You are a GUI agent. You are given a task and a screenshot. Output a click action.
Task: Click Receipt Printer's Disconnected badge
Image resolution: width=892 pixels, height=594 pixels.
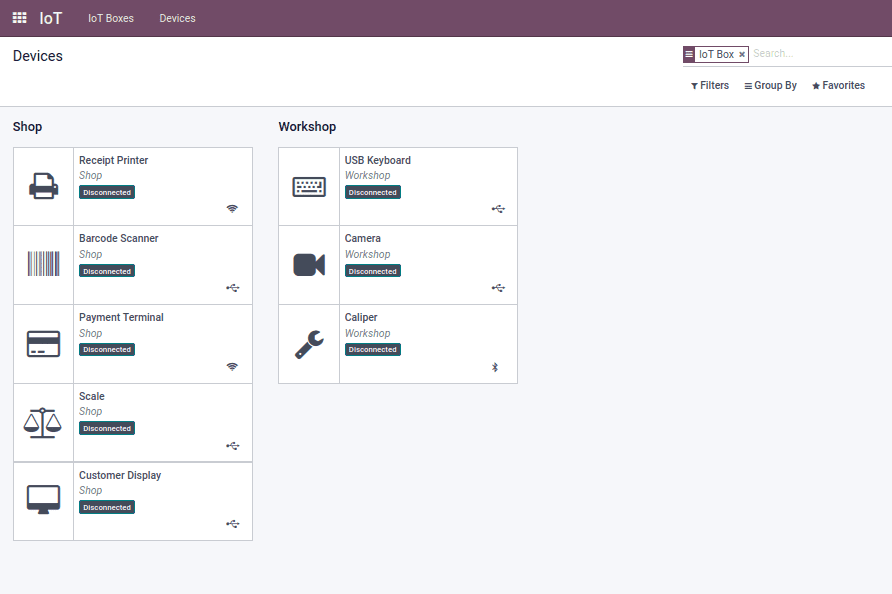point(107,192)
